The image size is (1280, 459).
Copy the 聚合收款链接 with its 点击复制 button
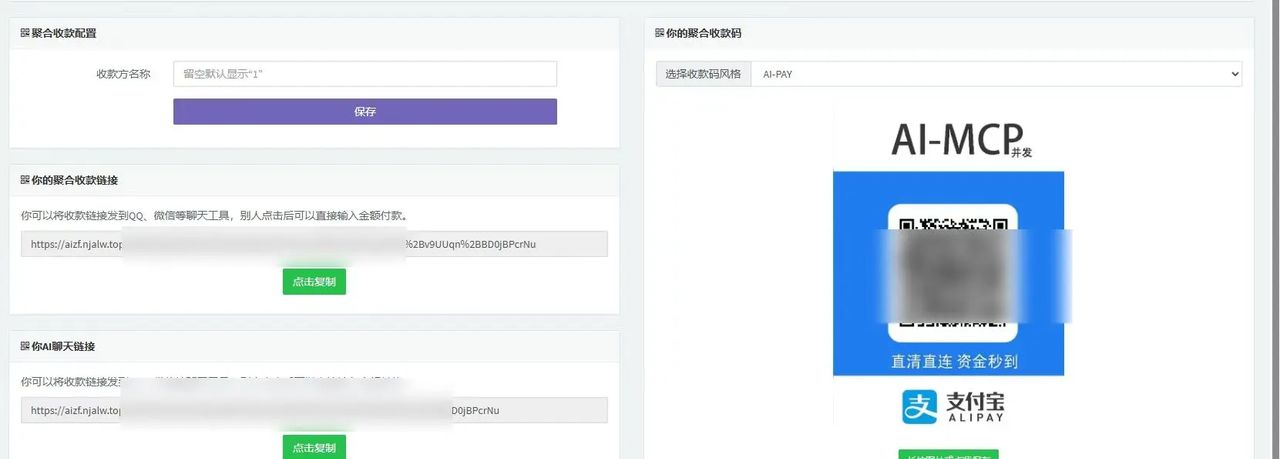pyautogui.click(x=314, y=282)
